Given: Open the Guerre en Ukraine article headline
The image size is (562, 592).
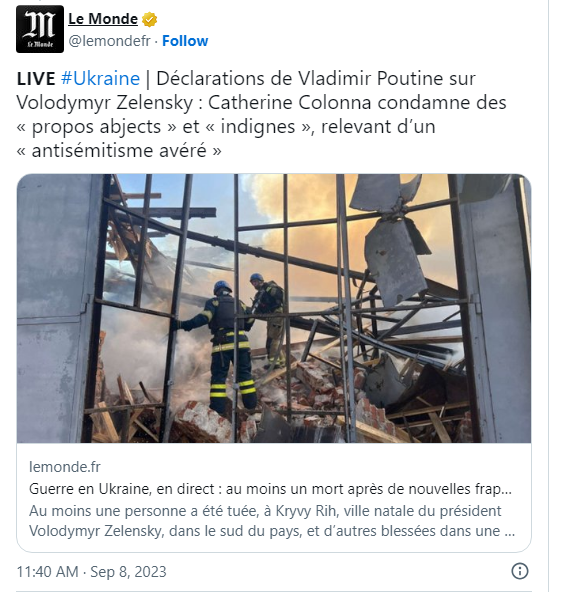Looking at the screenshot, I should (x=270, y=489).
